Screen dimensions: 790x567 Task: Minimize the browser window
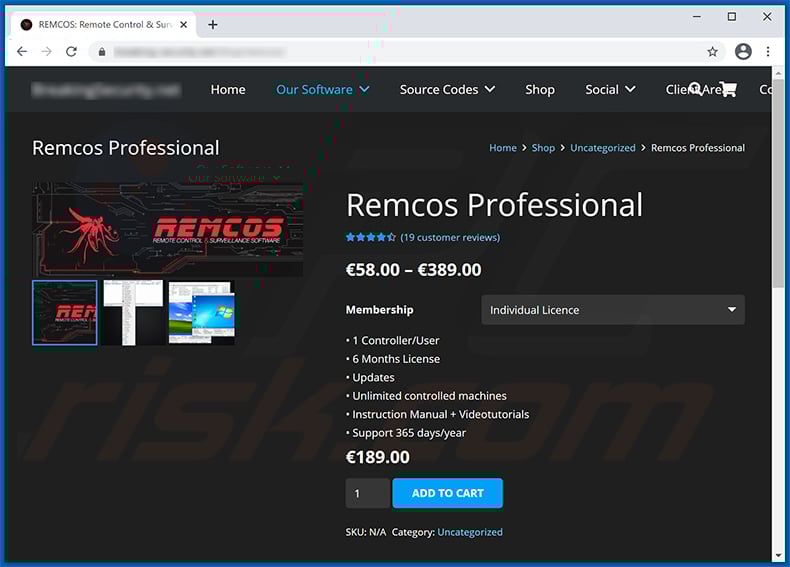[x=696, y=17]
